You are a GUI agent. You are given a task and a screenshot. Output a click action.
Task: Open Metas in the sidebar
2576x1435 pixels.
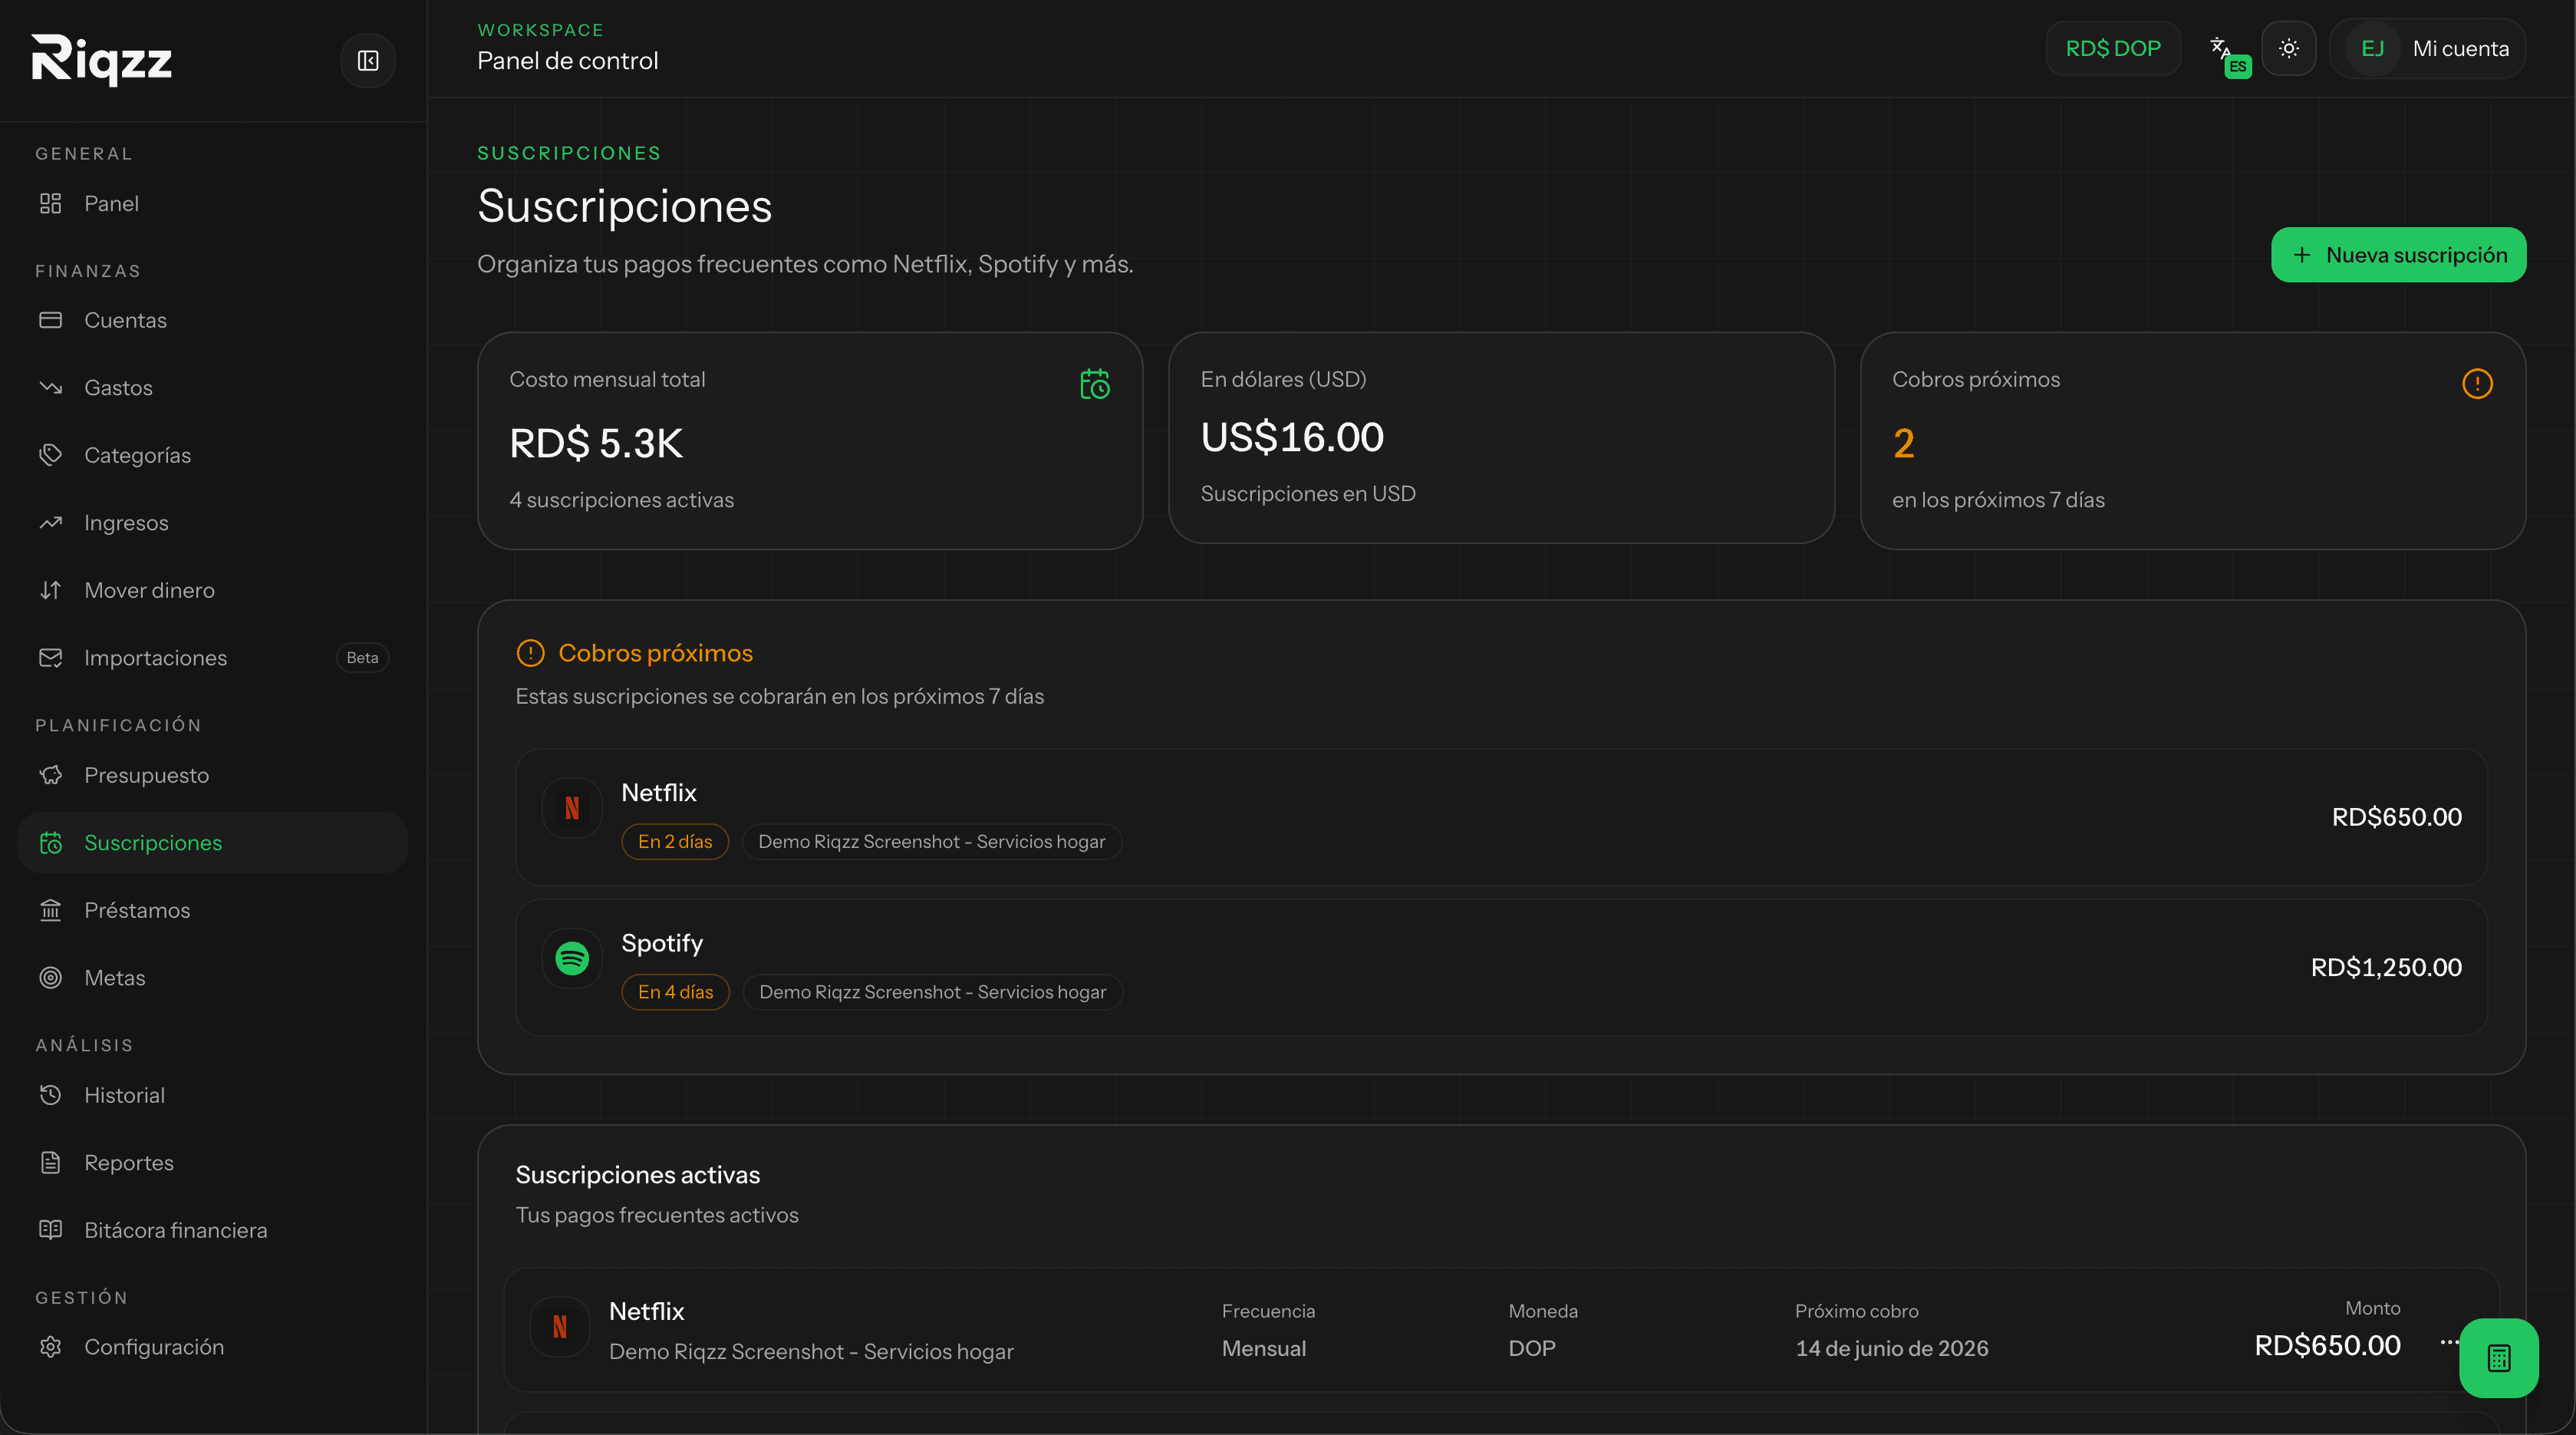pos(212,978)
